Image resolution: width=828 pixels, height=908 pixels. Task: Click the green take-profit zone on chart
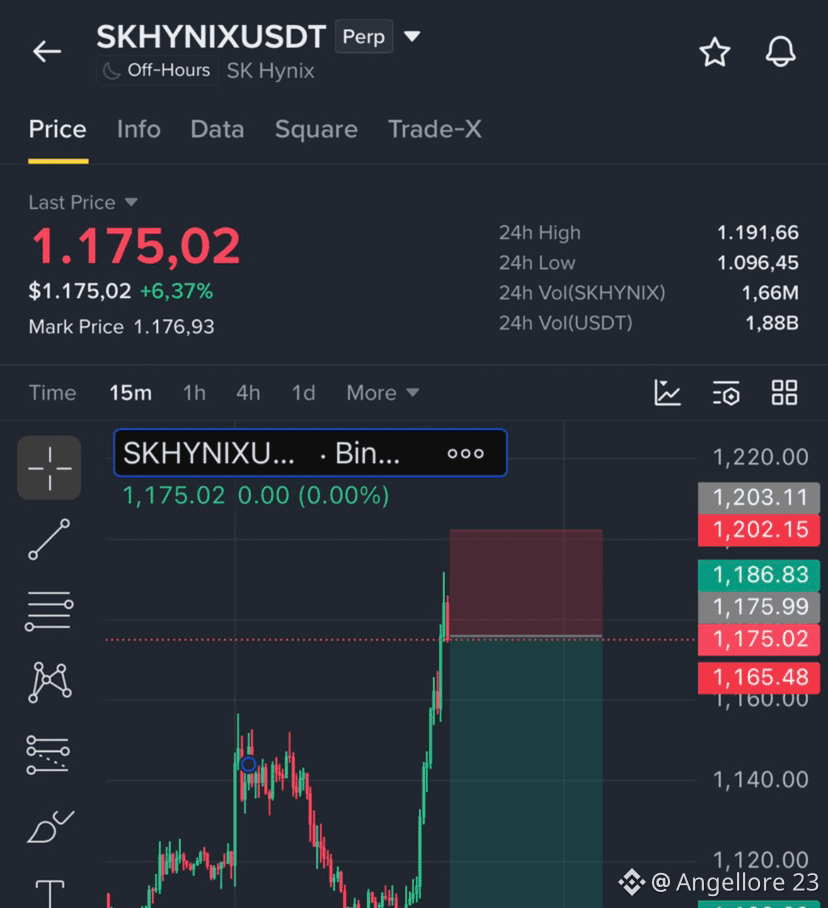click(526, 770)
